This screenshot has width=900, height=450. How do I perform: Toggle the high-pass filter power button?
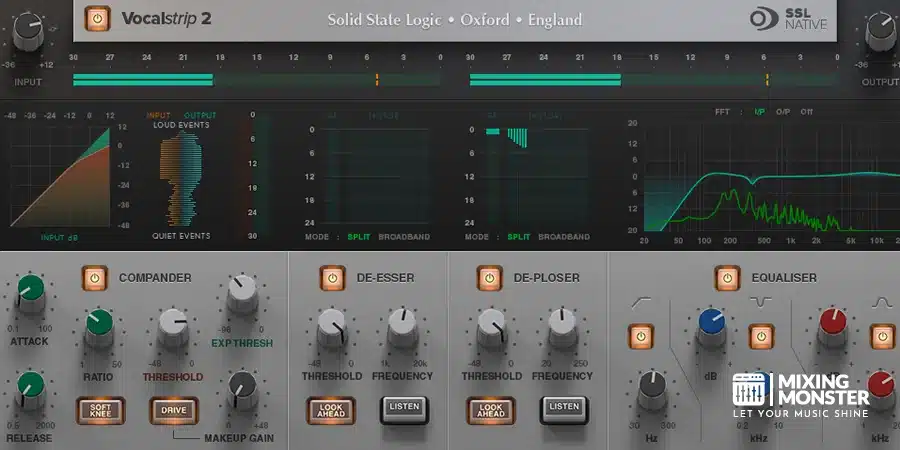click(x=641, y=336)
